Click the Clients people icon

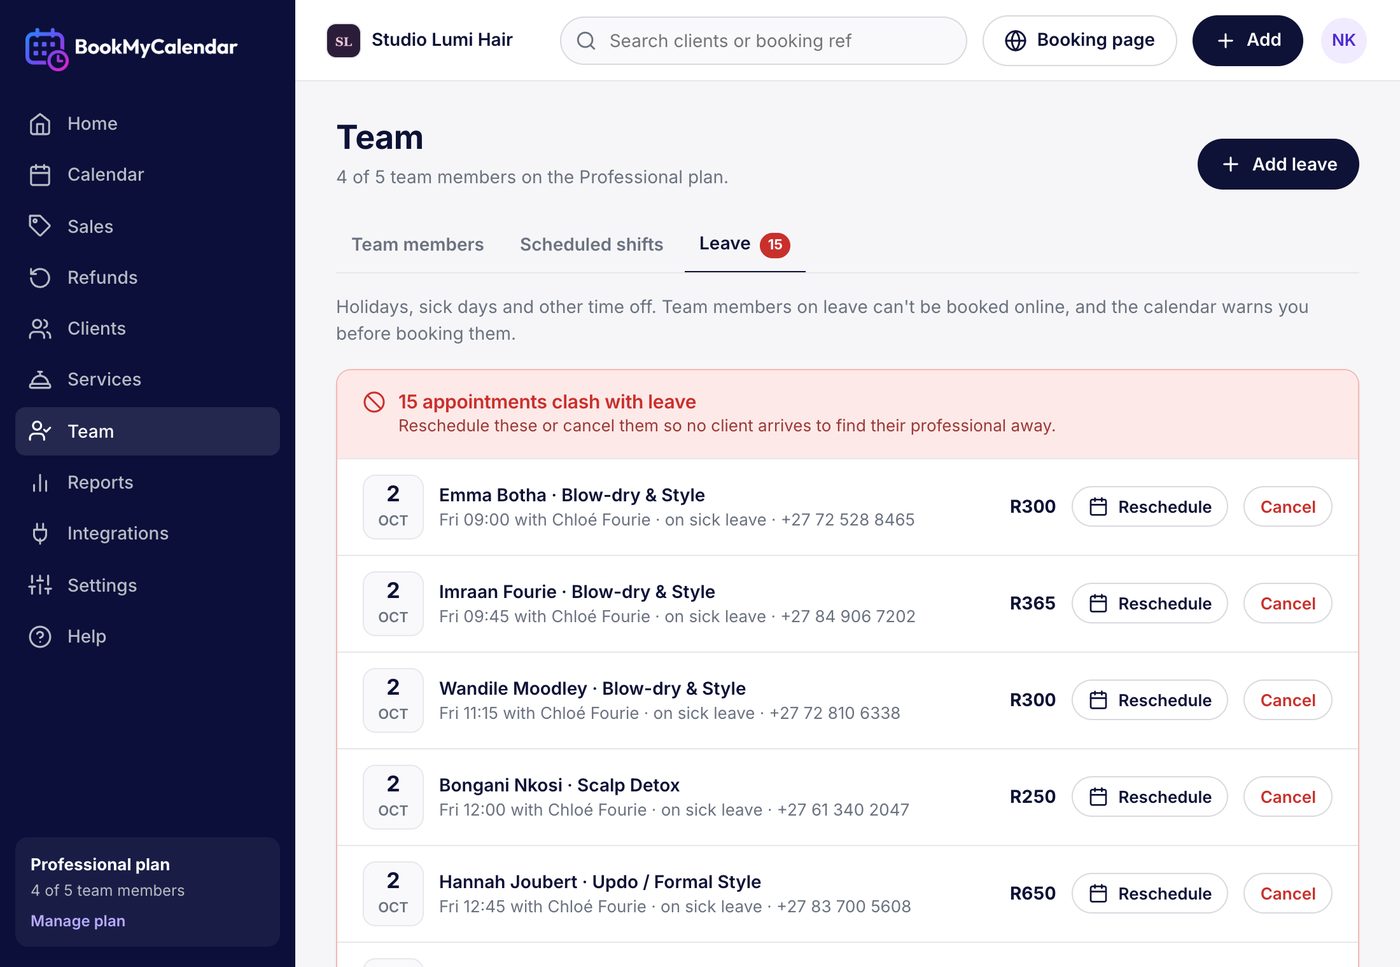40,329
